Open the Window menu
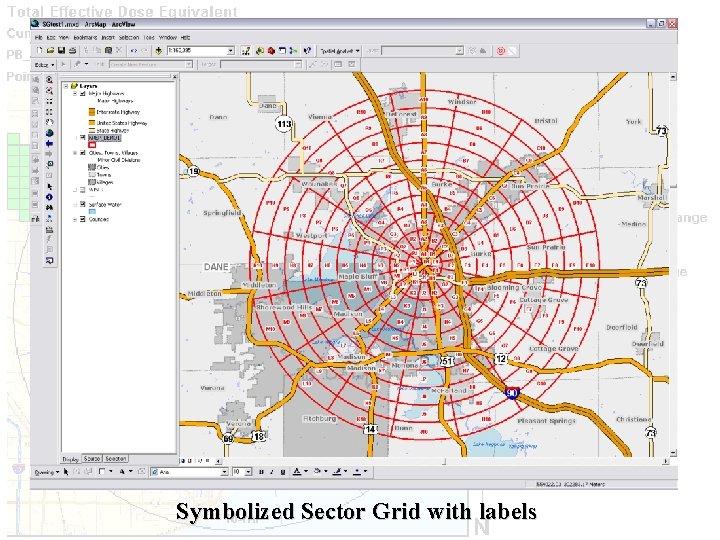The height and width of the screenshot is (540, 720). coord(168,38)
